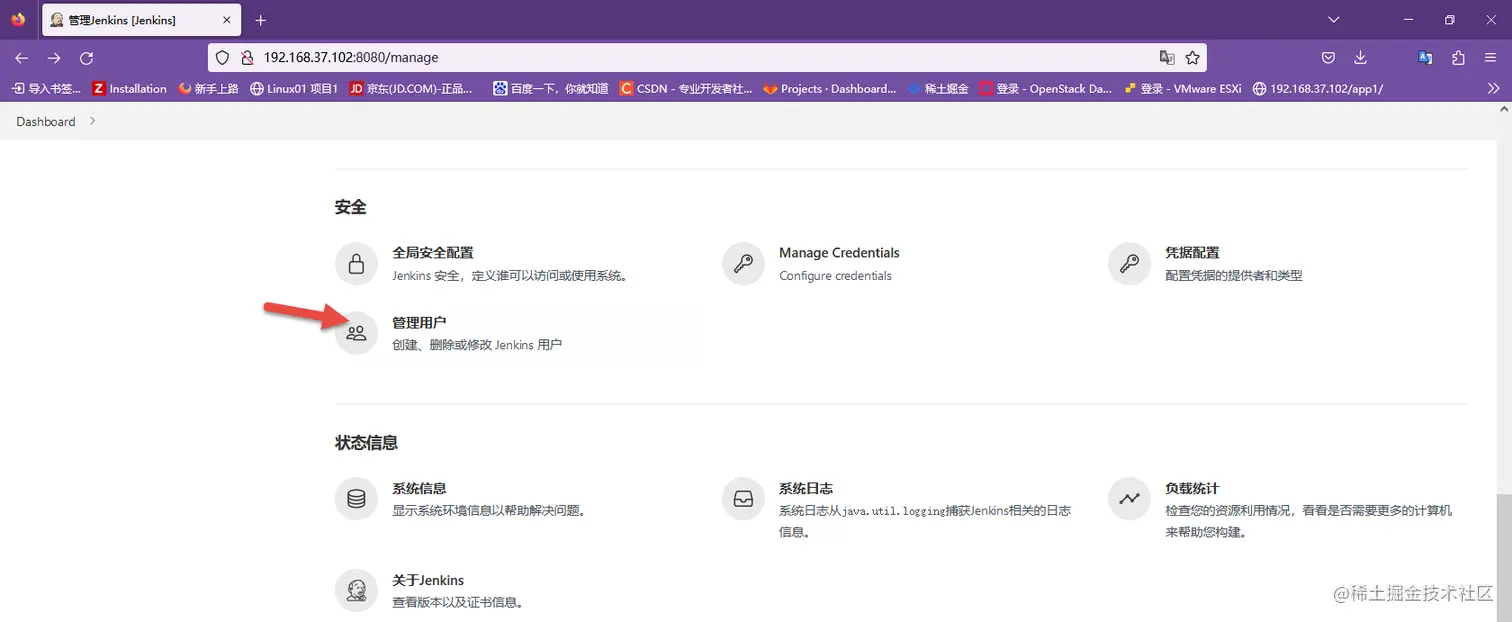This screenshot has height=622, width=1512.
Task: Open the Pocket save icon
Action: click(x=1328, y=58)
